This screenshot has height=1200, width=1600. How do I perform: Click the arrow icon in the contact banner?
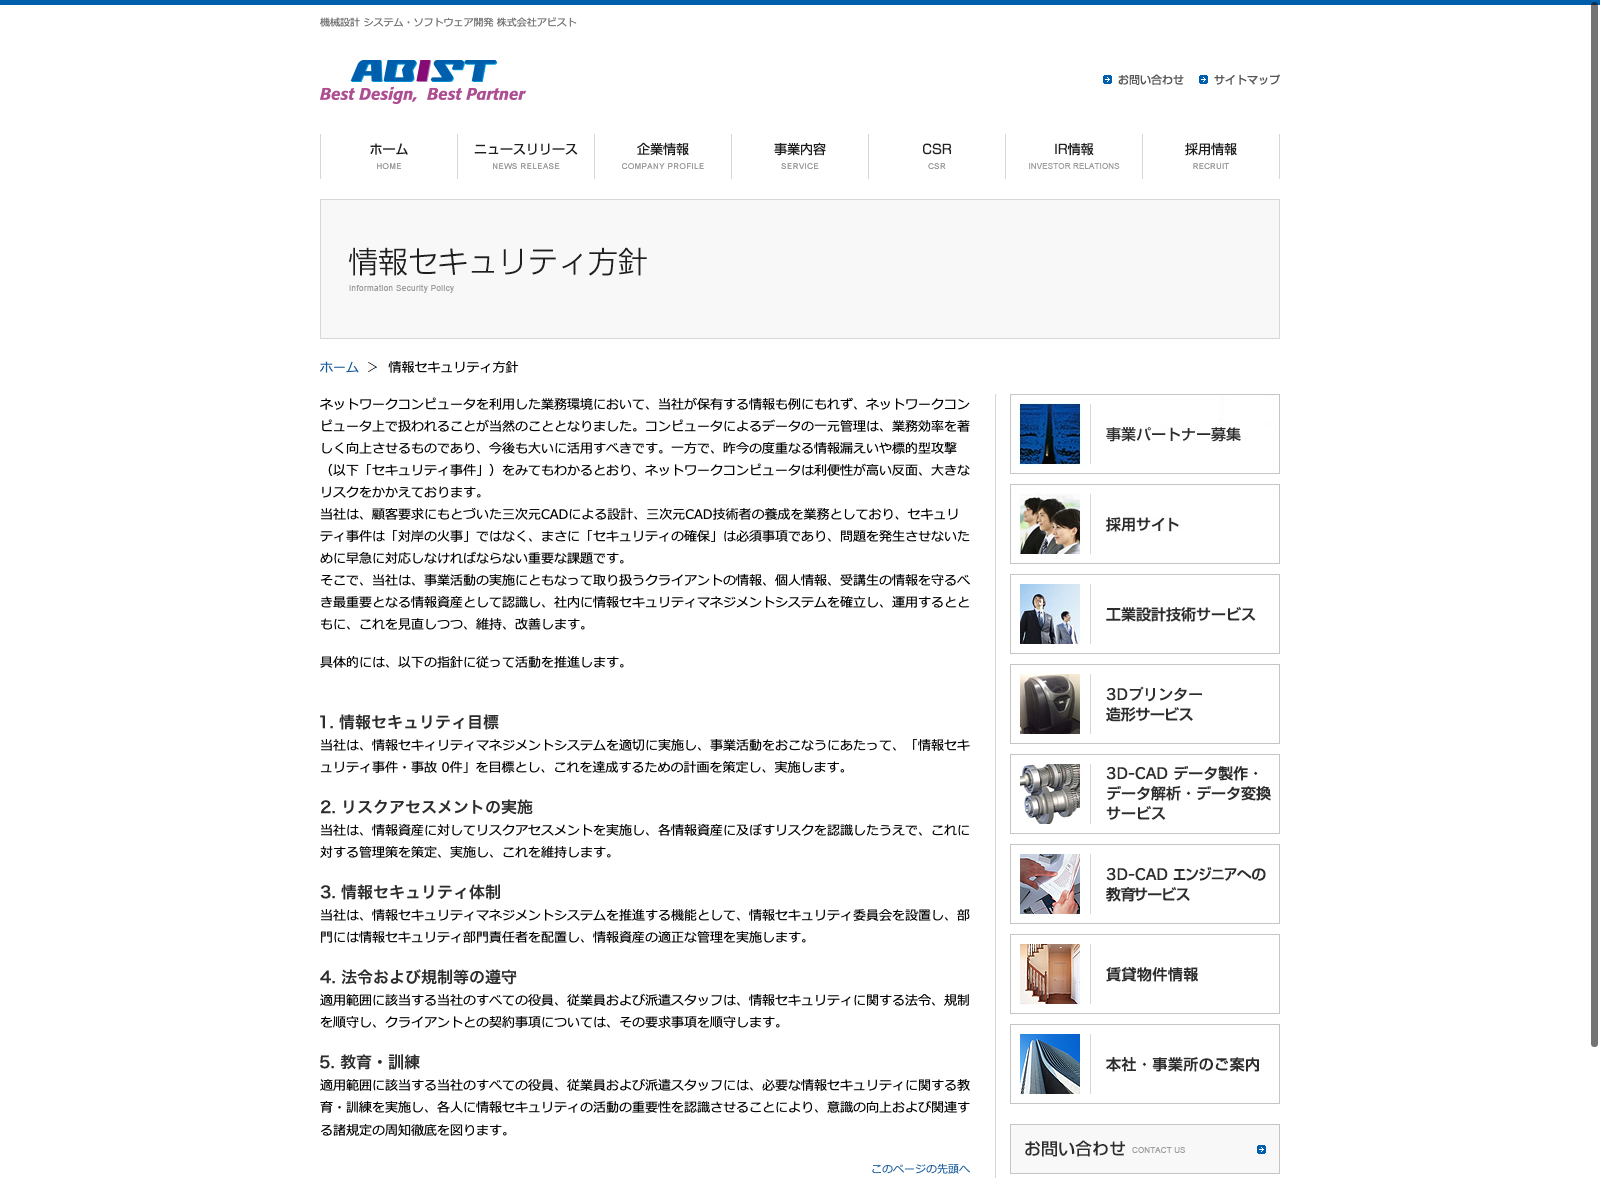pos(1261,1150)
